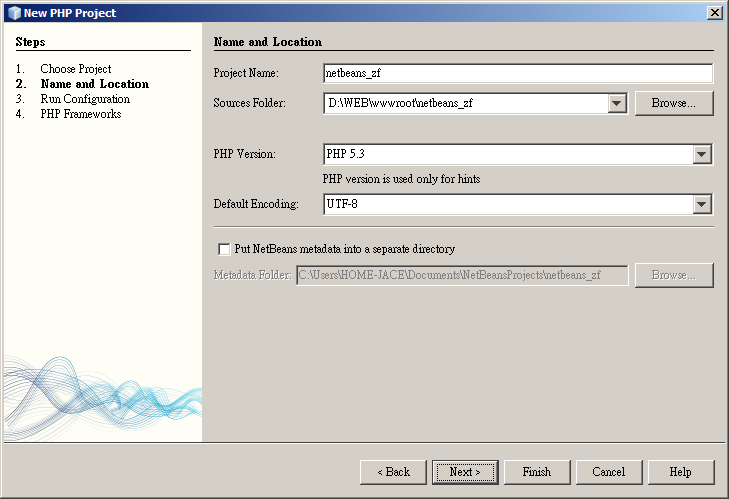Click Browse next to Sources Folder
Screen dimensions: 729x499
674,103
